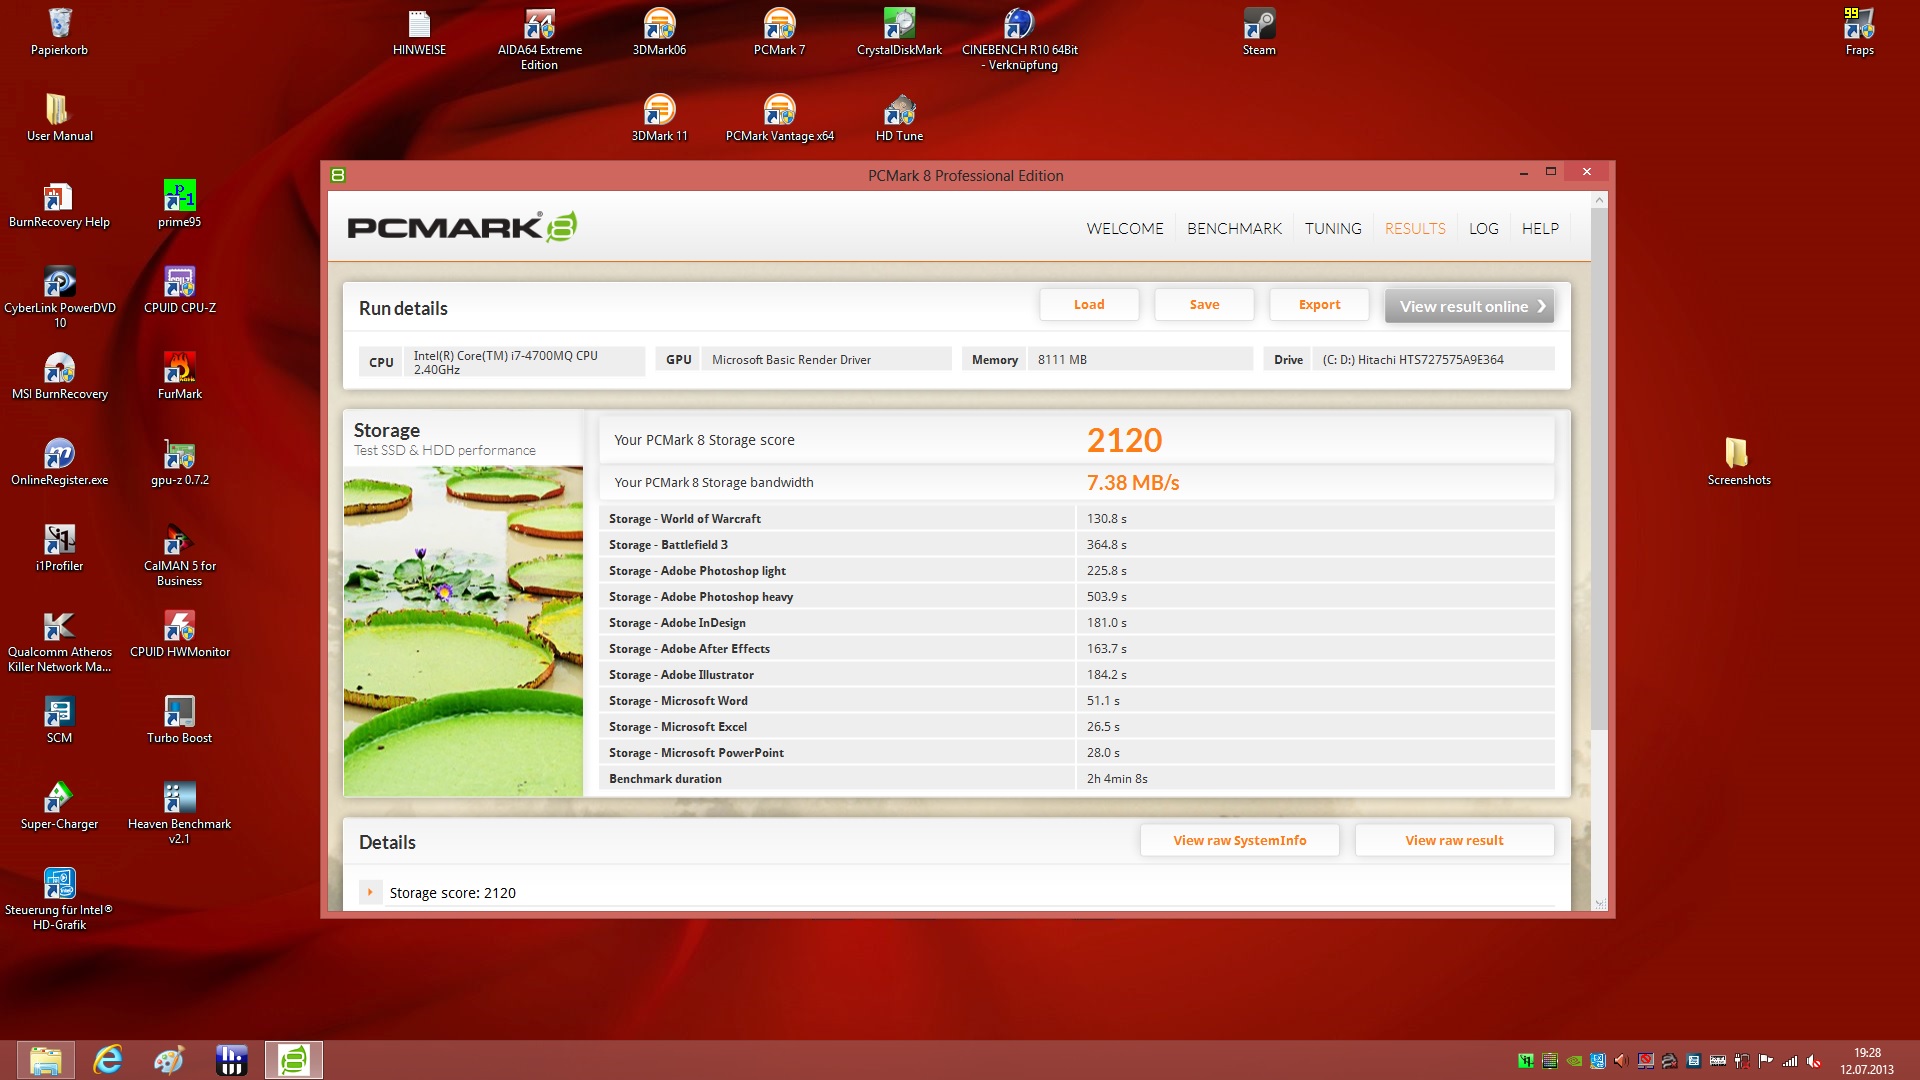Expand the Storage score 2120 details
Screen dimensions: 1920x1080
[x=370, y=892]
